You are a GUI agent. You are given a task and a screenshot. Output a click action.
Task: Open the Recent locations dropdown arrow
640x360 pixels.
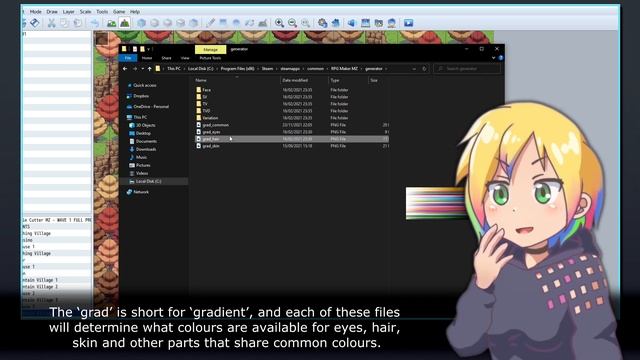142,69
